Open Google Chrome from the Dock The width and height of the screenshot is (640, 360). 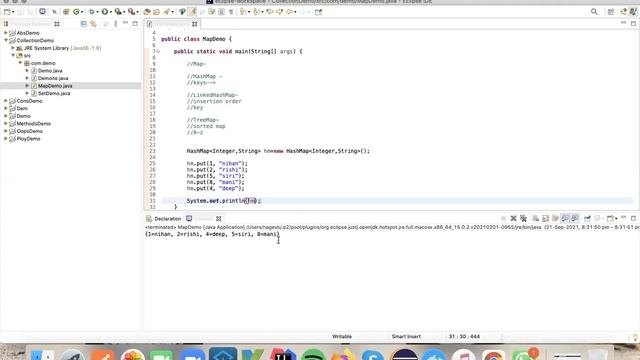pyautogui.click(x=494, y=354)
